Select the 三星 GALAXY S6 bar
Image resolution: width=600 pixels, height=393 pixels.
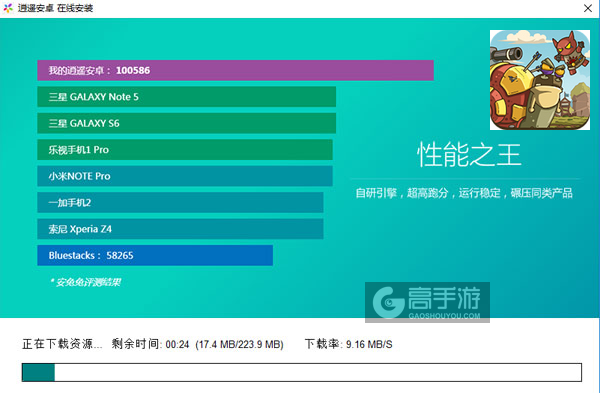pos(186,123)
